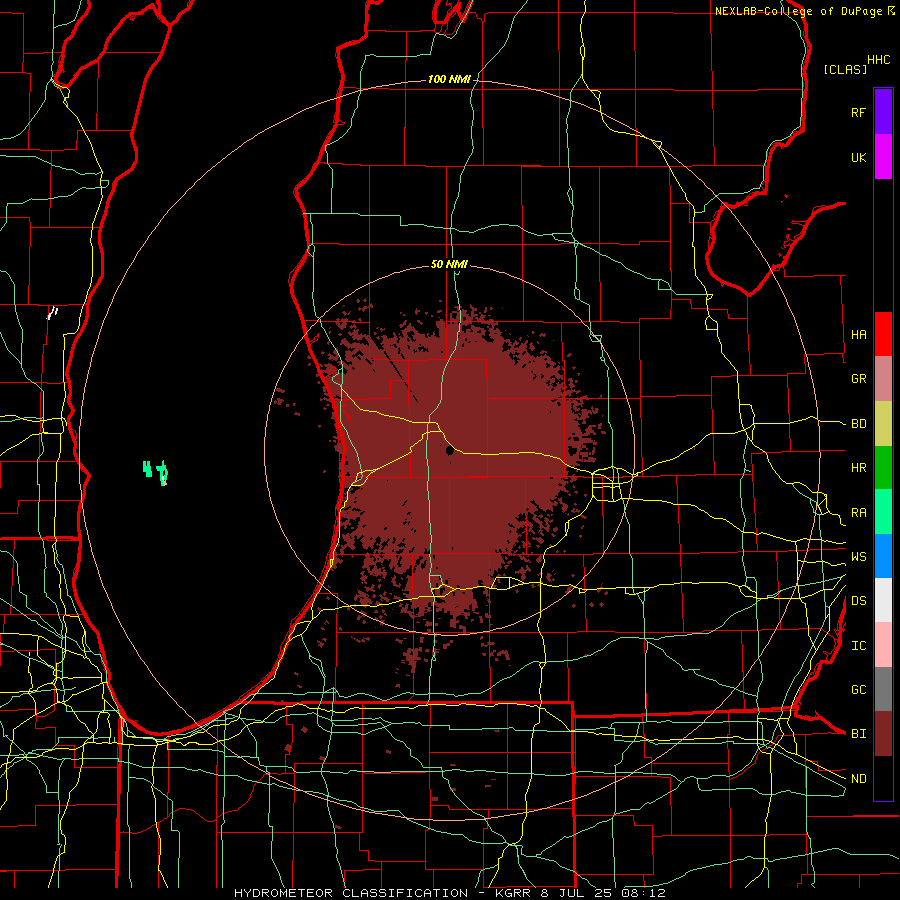Screen dimensions: 900x900
Task: Click the UK magenta legend swatch
Action: click(x=883, y=157)
